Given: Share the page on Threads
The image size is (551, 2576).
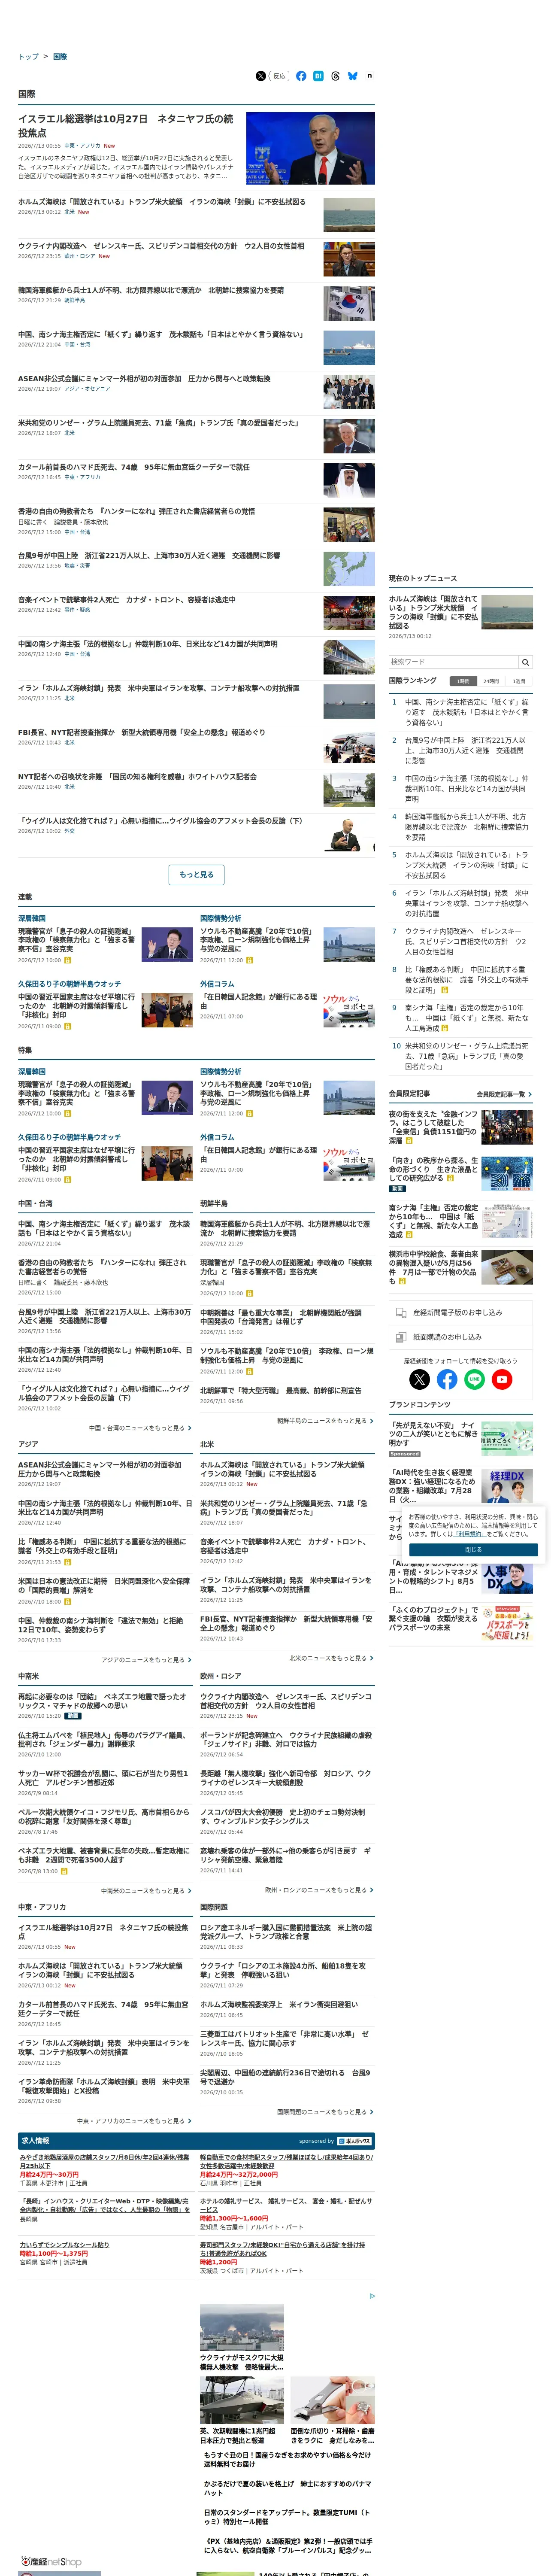Looking at the screenshot, I should (x=335, y=76).
